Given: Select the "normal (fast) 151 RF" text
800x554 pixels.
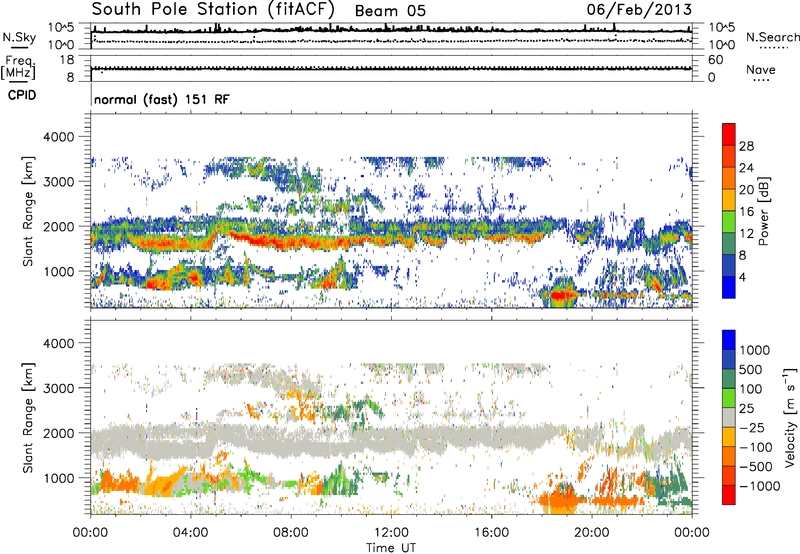Looking at the screenshot, I should [162, 99].
